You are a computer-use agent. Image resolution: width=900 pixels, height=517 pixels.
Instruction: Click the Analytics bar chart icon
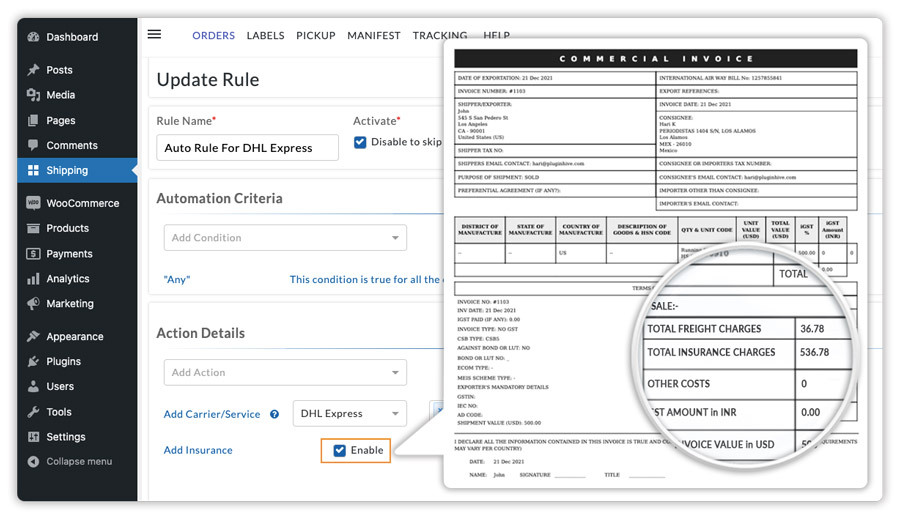pyautogui.click(x=33, y=279)
